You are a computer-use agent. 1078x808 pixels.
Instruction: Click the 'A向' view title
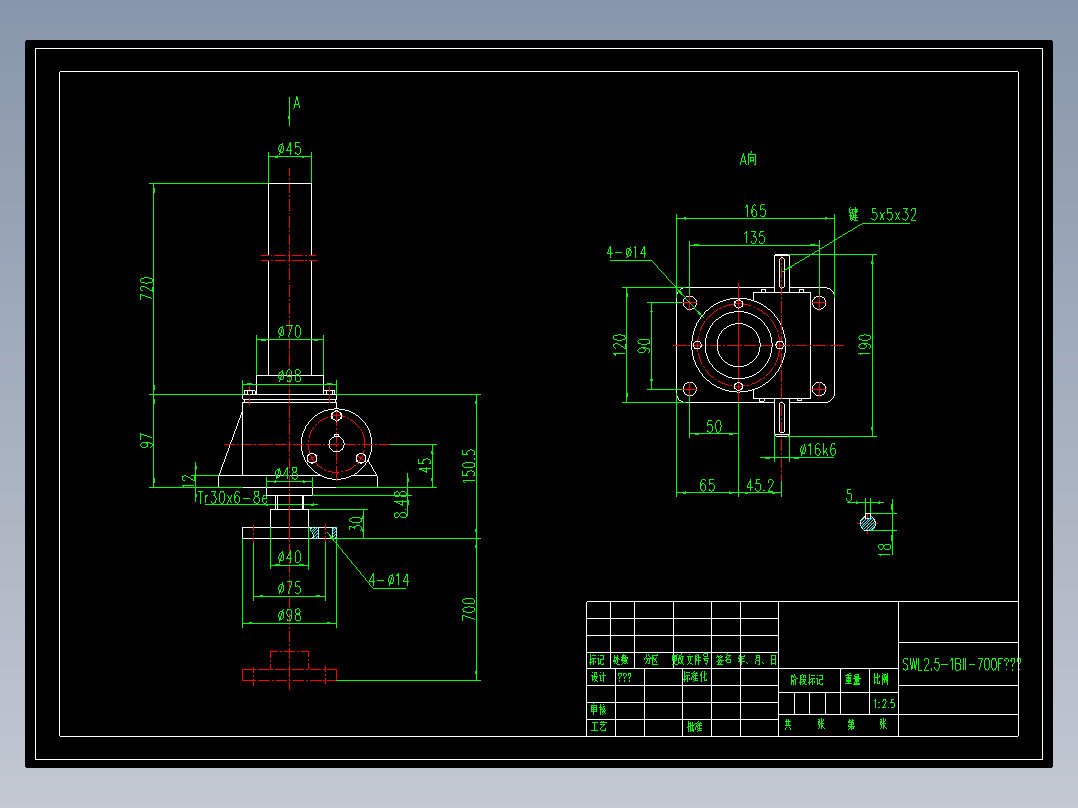(x=748, y=160)
